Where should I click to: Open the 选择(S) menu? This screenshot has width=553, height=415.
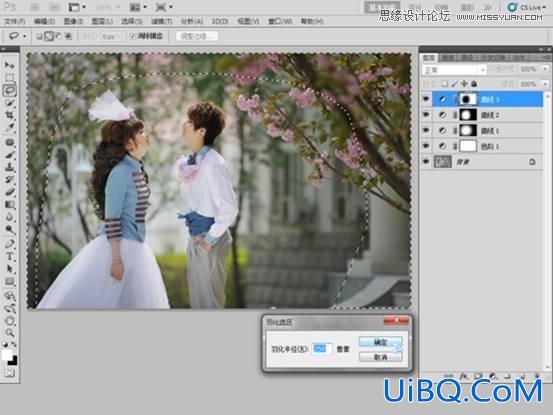(x=132, y=22)
